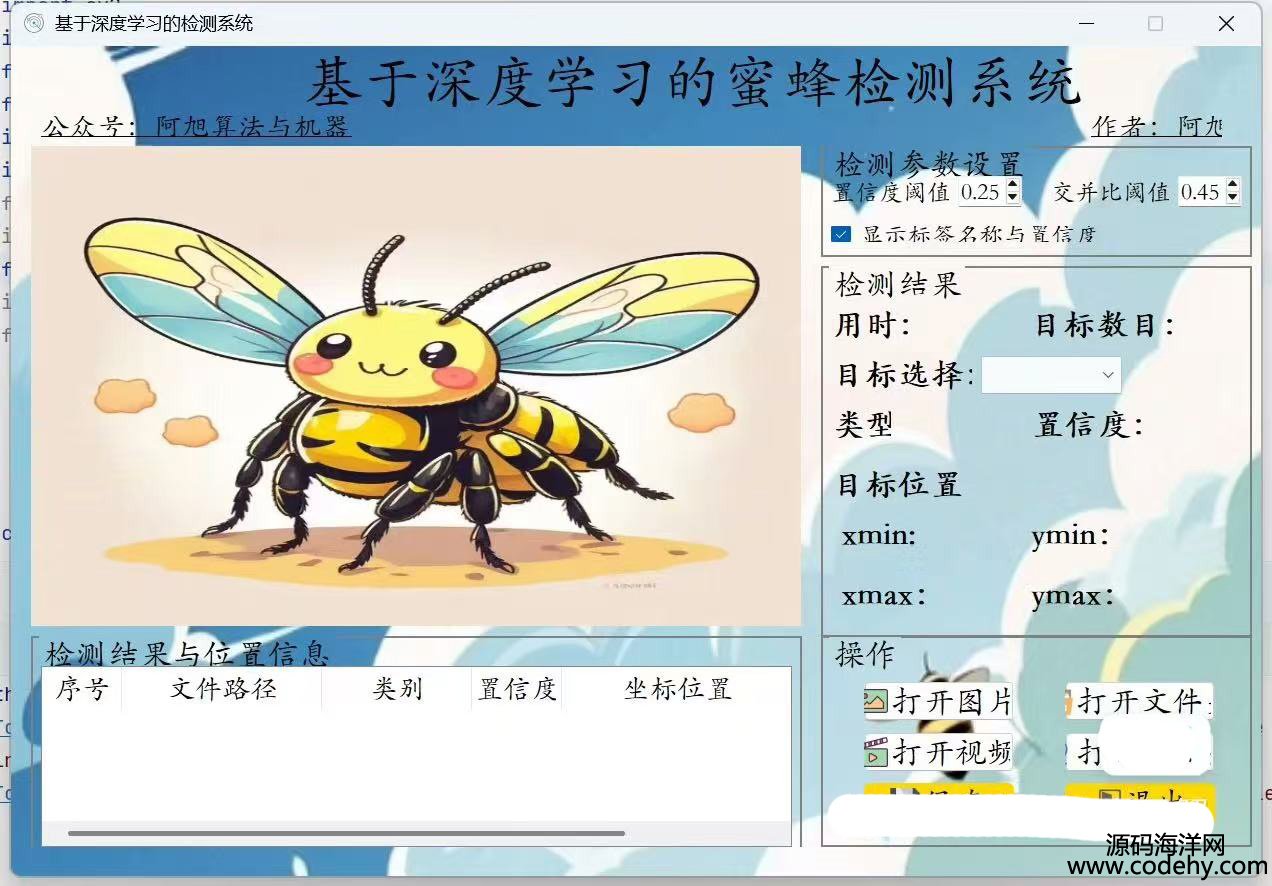Click the 置信度 table column header
This screenshot has height=886, width=1272.
coord(517,689)
